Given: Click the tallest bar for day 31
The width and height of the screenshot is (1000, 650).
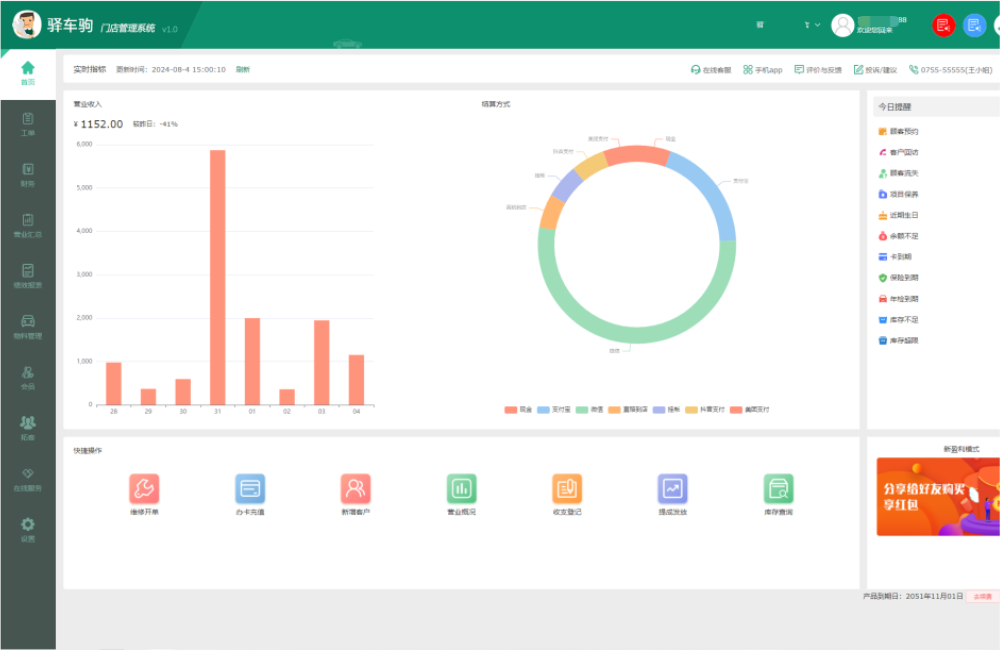Looking at the screenshot, I should click(217, 277).
